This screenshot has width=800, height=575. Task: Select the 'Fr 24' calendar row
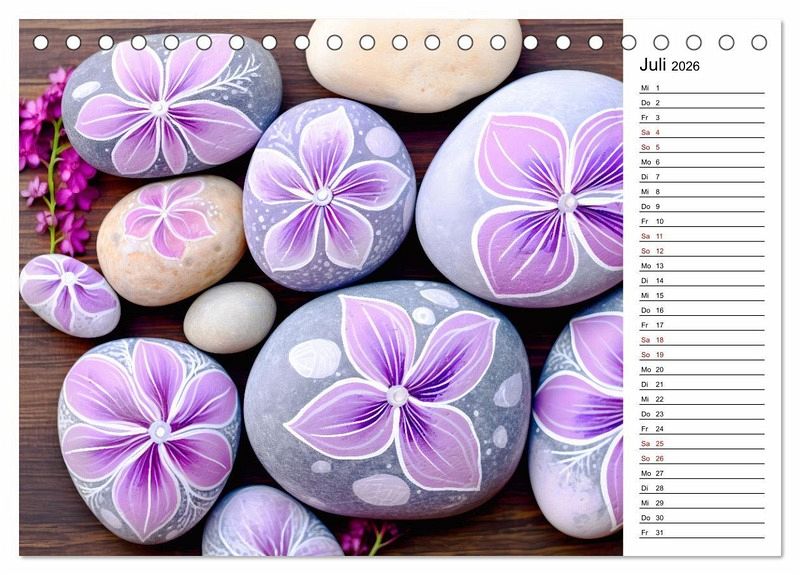coord(702,428)
